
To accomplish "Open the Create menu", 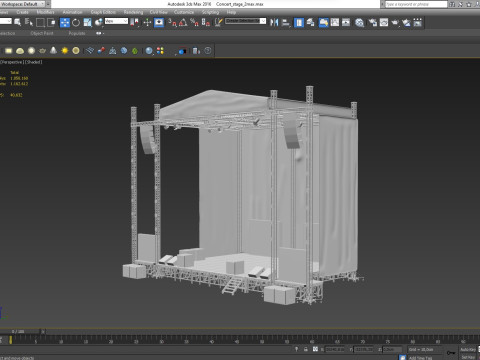I will click(x=23, y=12).
